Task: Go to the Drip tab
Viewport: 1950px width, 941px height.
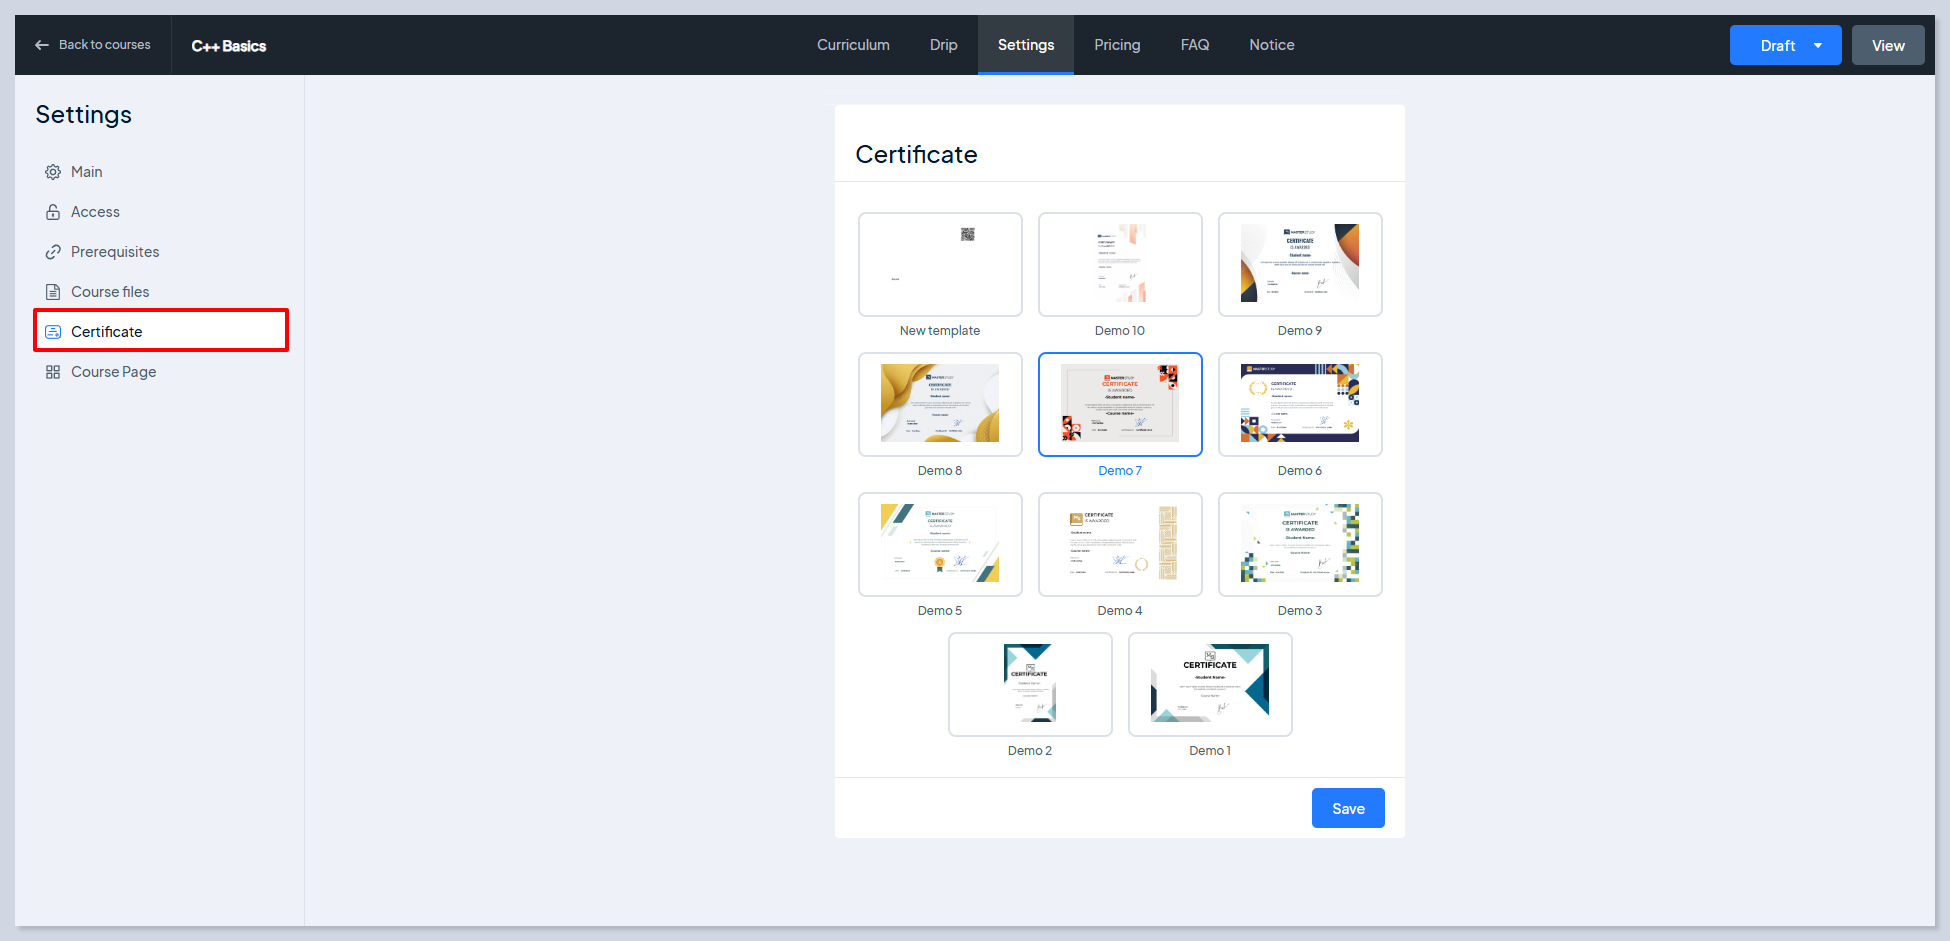Action: tap(943, 45)
